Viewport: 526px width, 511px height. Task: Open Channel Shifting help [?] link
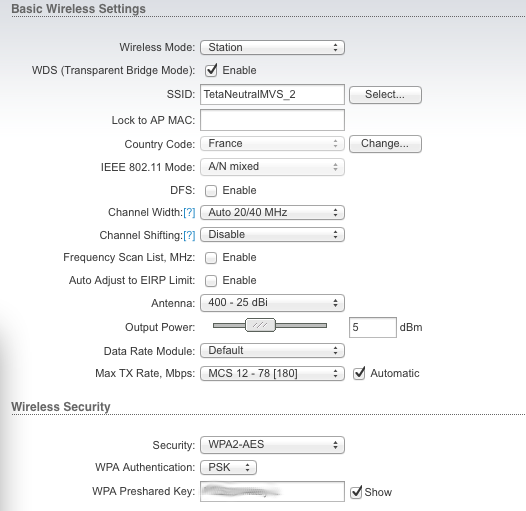click(189, 235)
